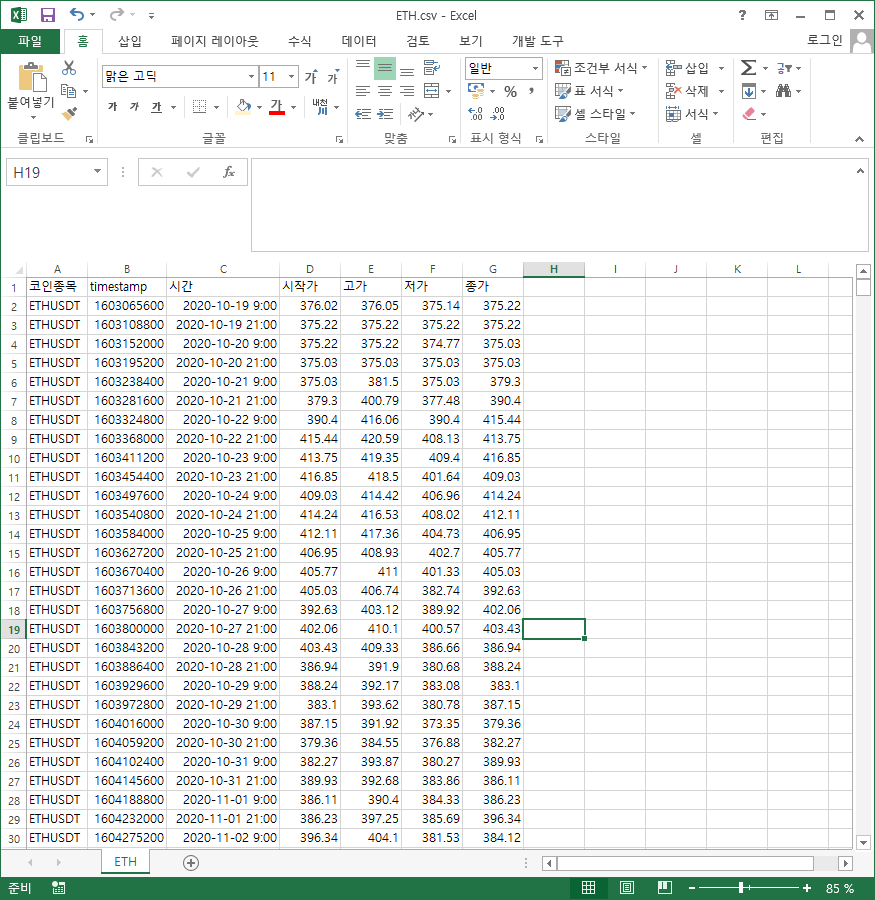The height and width of the screenshot is (900, 875).
Task: Click the percent style icon
Action: pyautogui.click(x=510, y=91)
